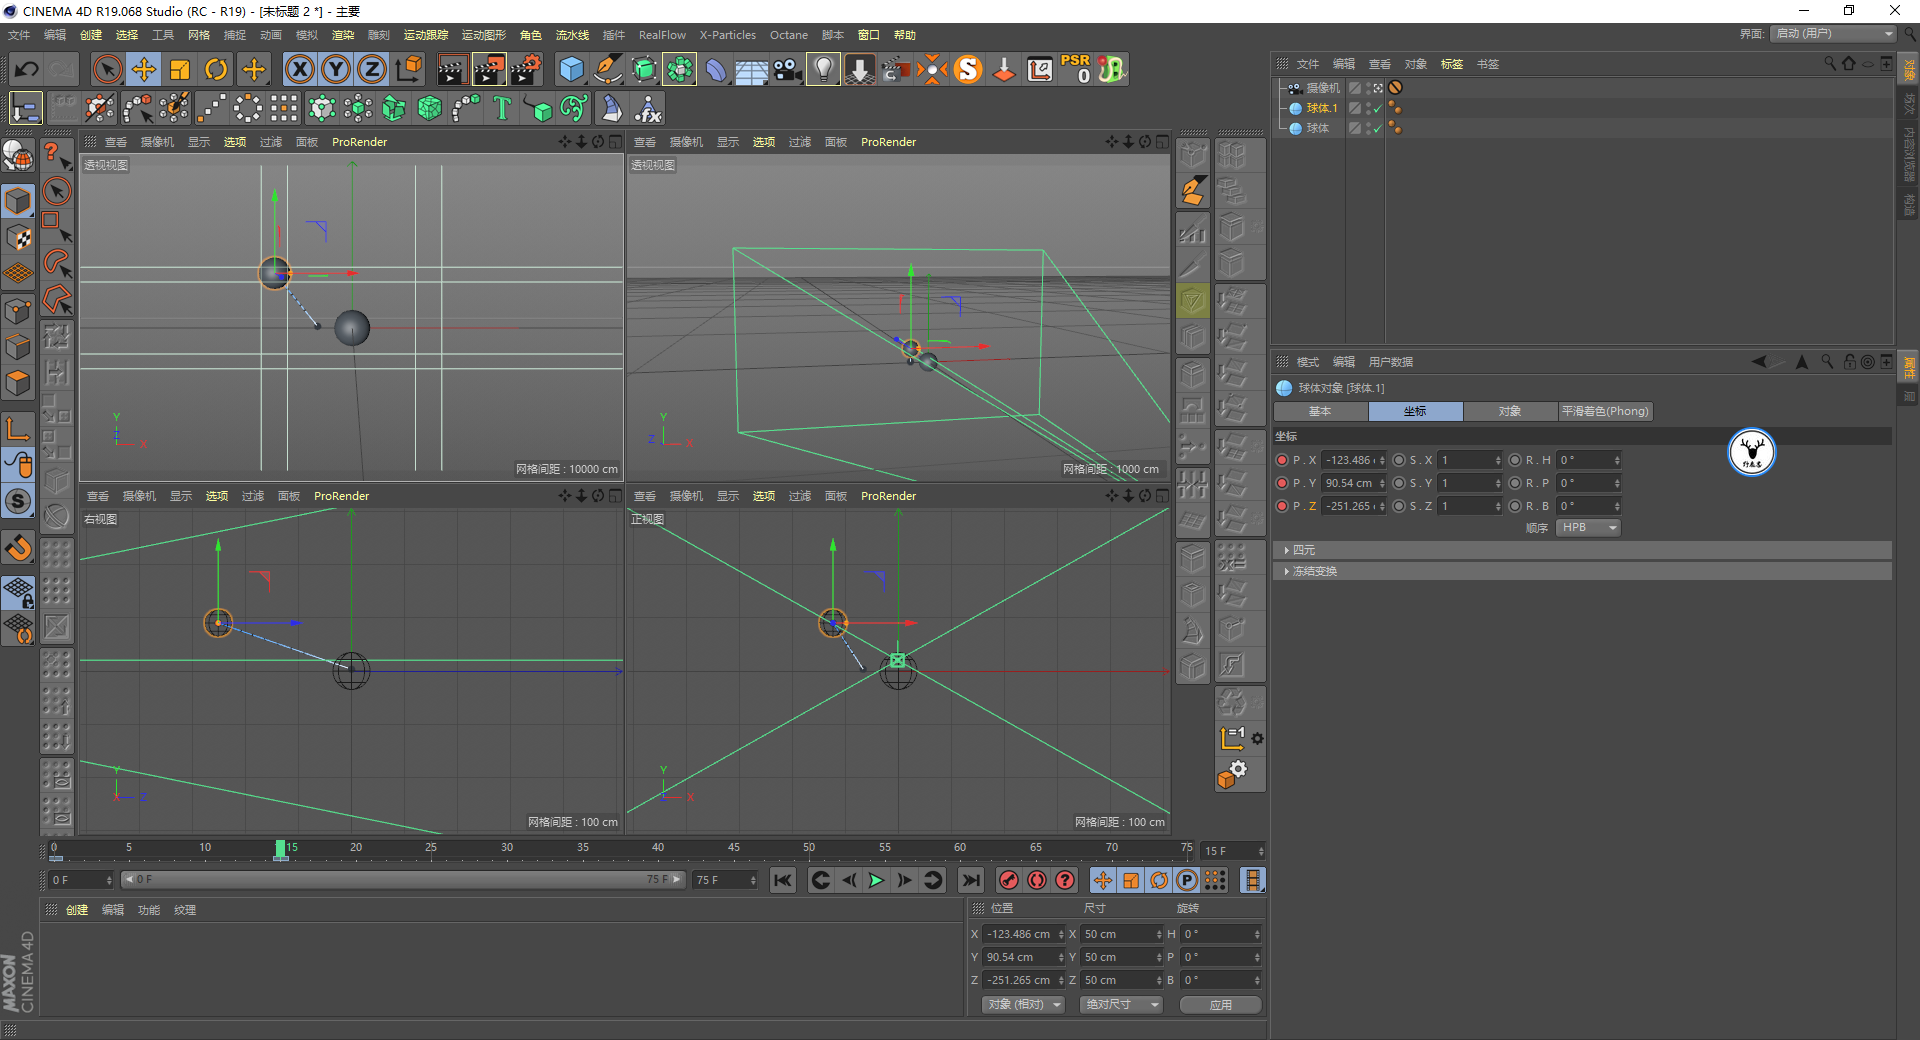Click the PSR reset icon in toolbar
1920x1040 pixels.
(x=1076, y=69)
